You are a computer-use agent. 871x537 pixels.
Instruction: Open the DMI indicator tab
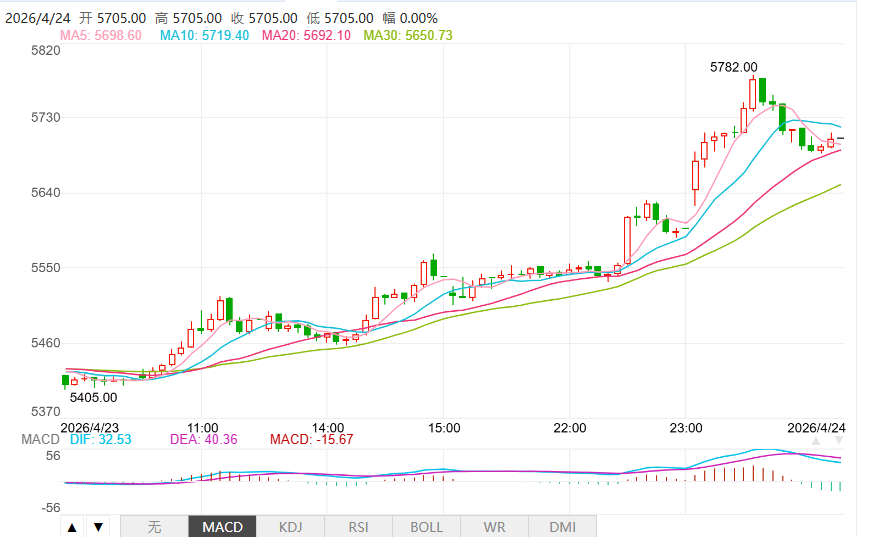(x=562, y=526)
